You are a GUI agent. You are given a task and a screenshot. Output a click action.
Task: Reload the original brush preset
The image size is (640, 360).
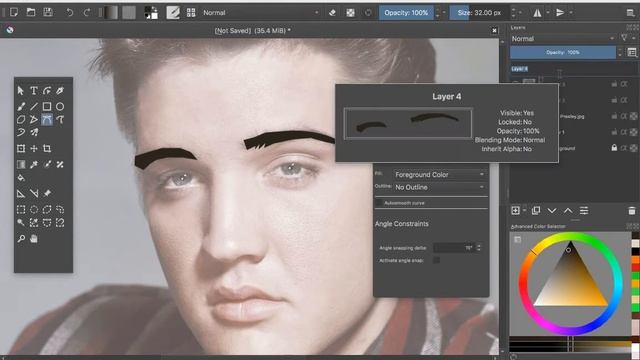pyautogui.click(x=368, y=13)
